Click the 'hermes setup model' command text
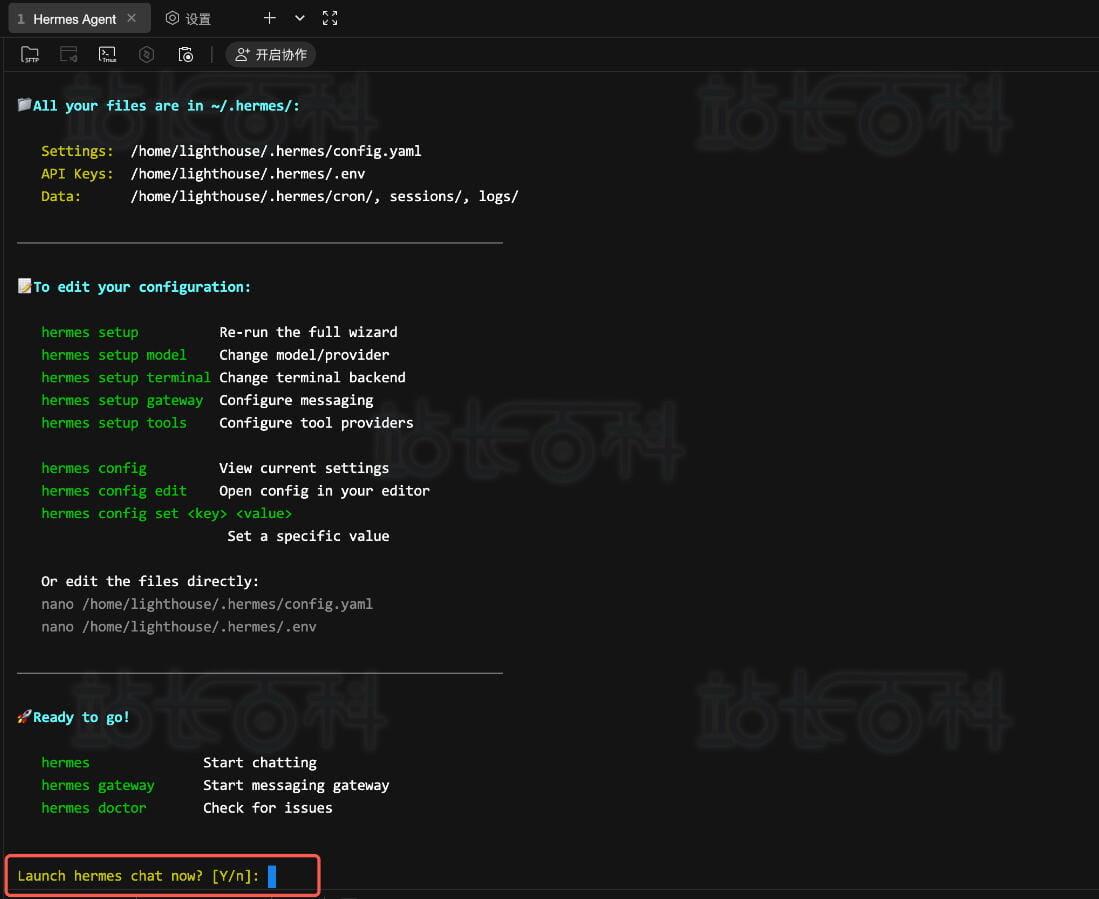Viewport: 1099px width, 899px height. point(114,355)
